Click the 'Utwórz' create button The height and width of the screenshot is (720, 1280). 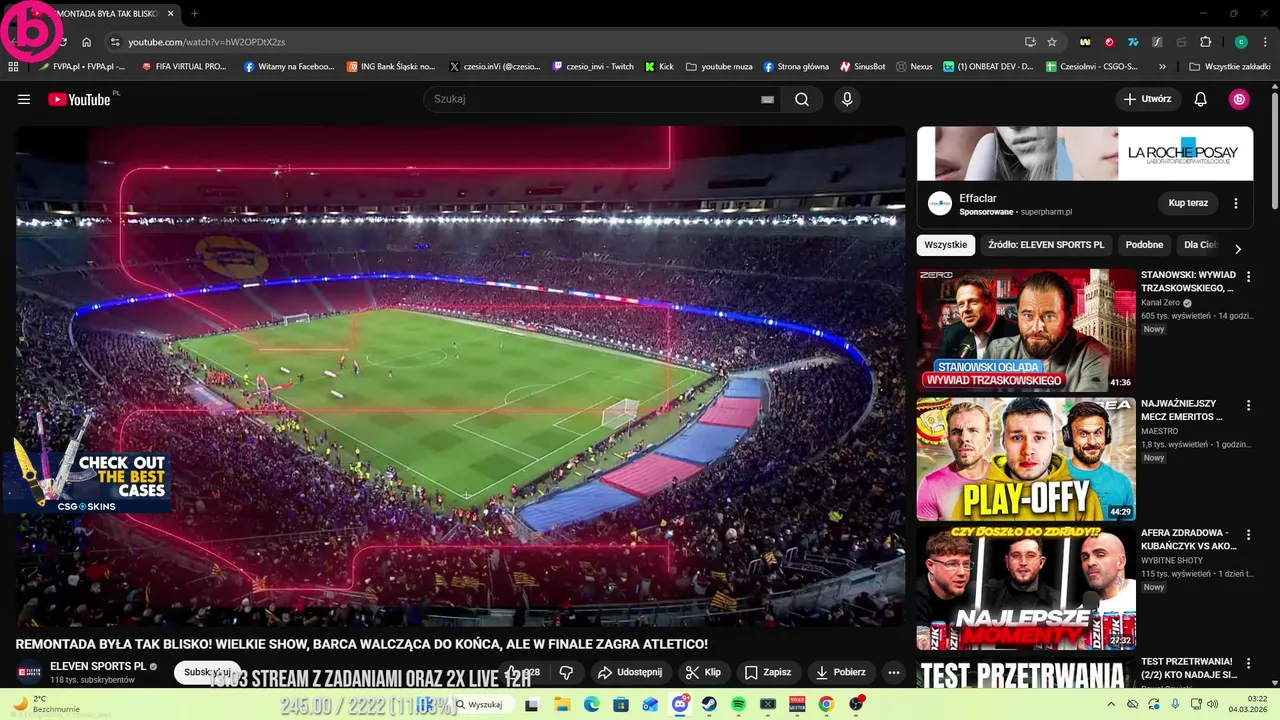tap(1147, 99)
